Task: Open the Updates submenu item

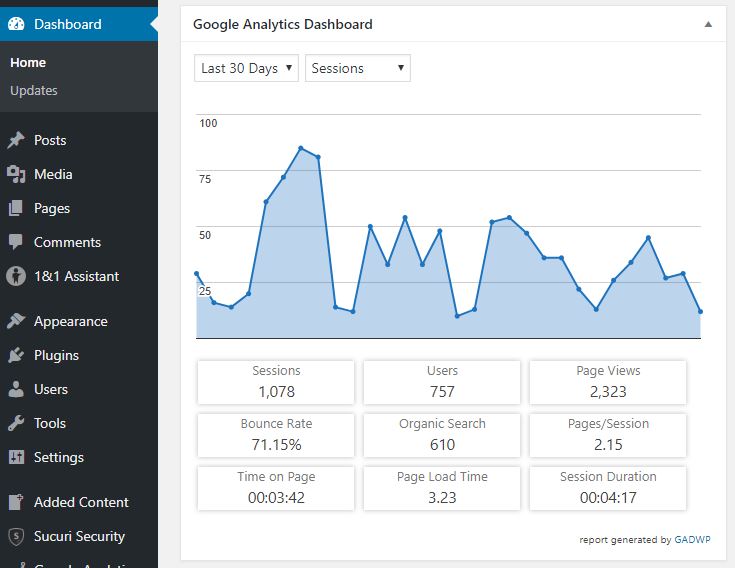Action: coord(34,90)
